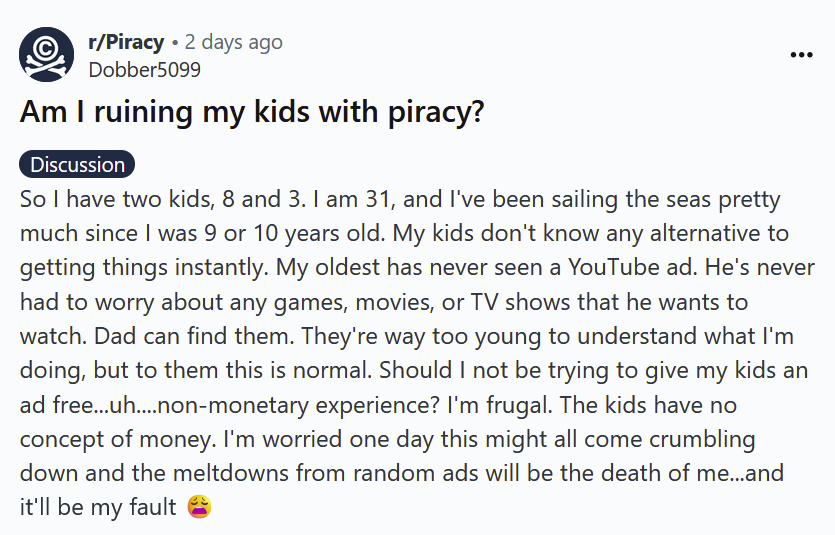The image size is (835, 535).
Task: Click the text 'I'm frugal.' in the post
Action: pyautogui.click(x=500, y=405)
